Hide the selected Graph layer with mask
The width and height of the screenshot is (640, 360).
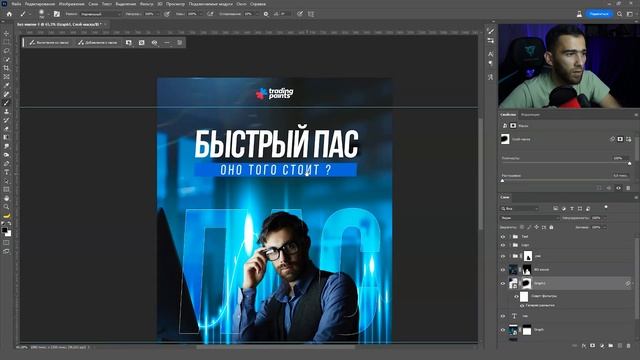503,283
